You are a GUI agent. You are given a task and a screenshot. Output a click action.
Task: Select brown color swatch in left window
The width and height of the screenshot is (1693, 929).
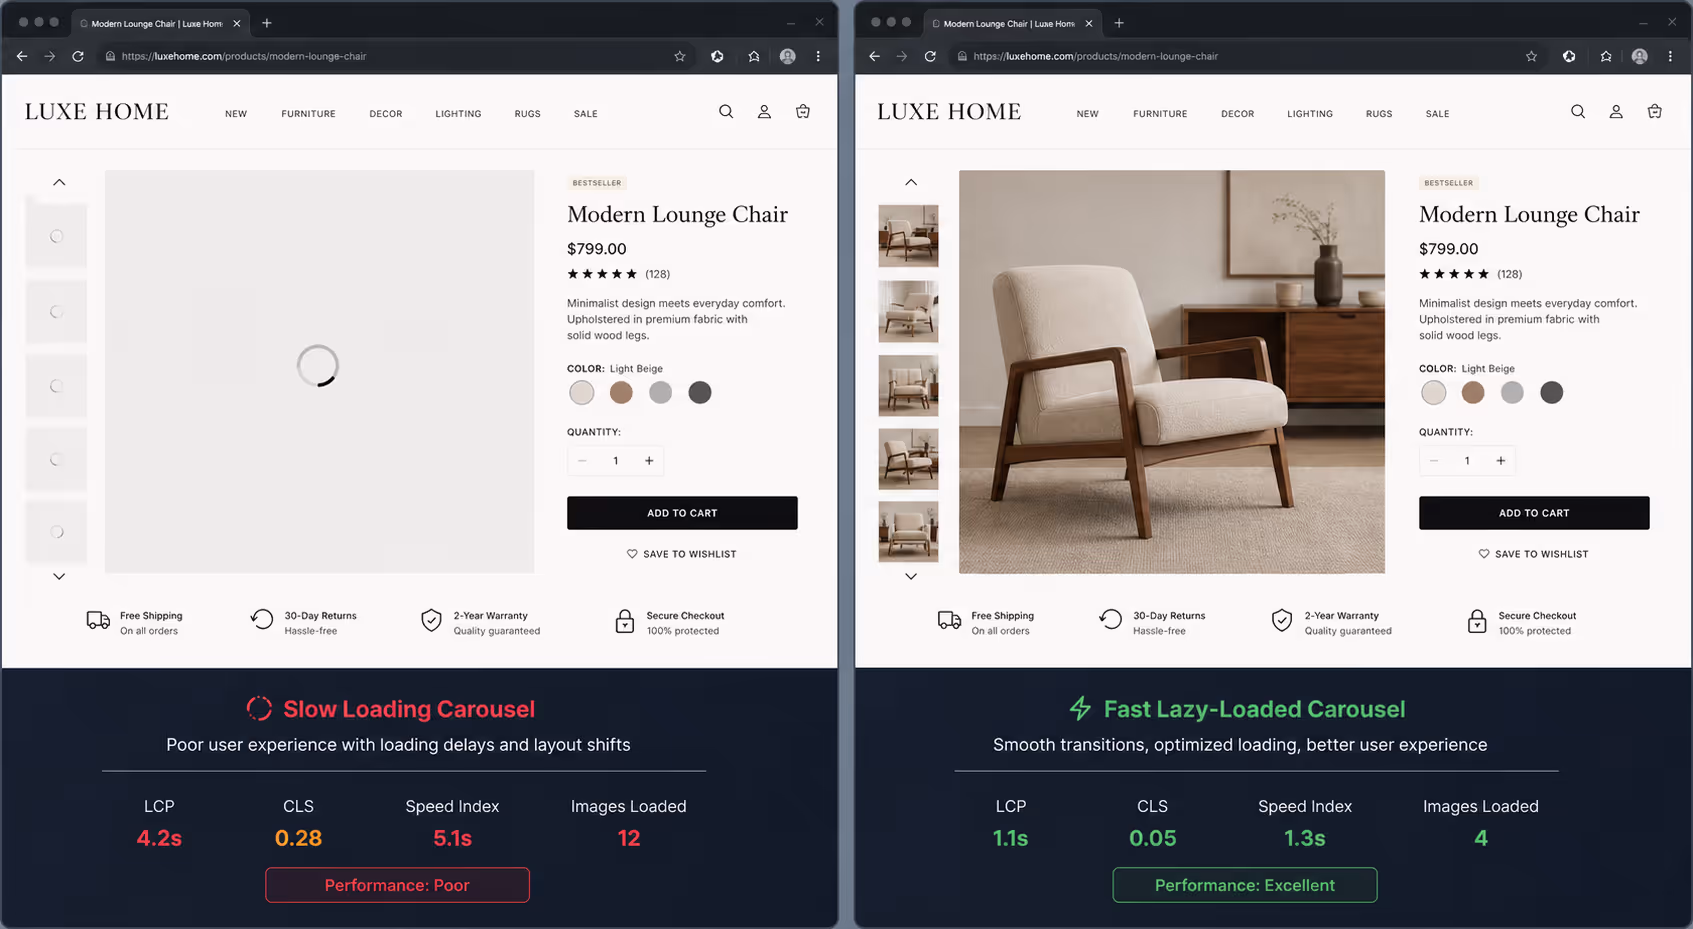pos(621,393)
